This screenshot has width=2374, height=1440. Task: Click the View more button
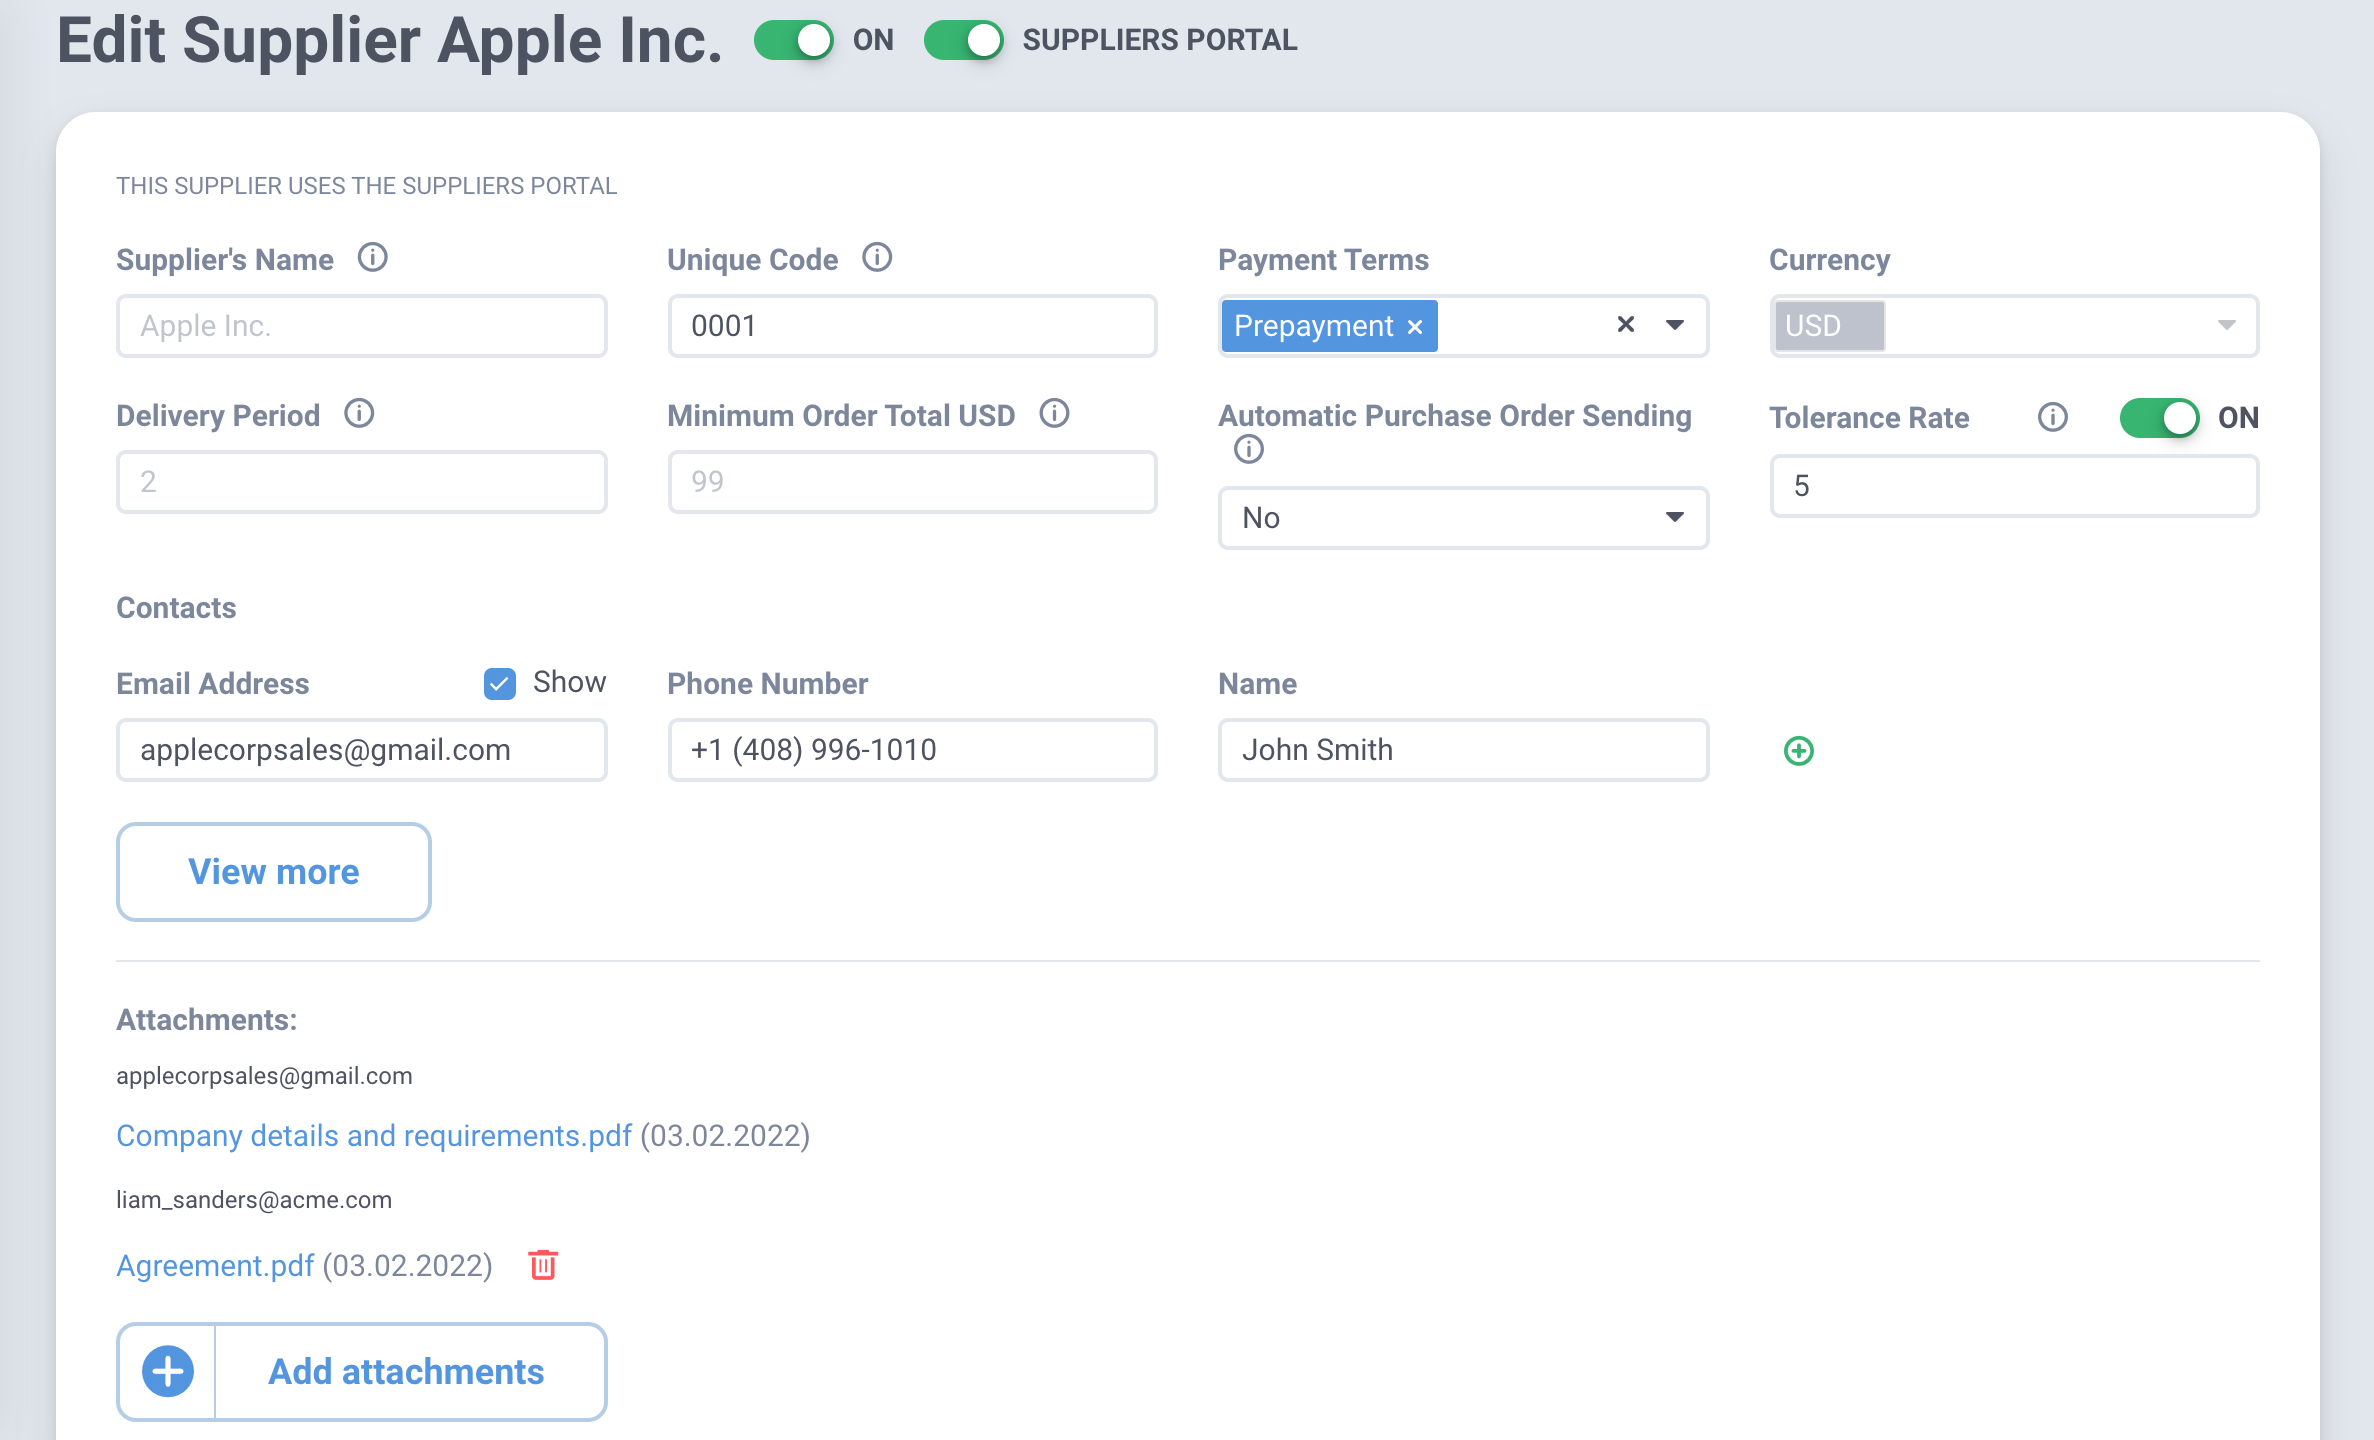click(274, 872)
